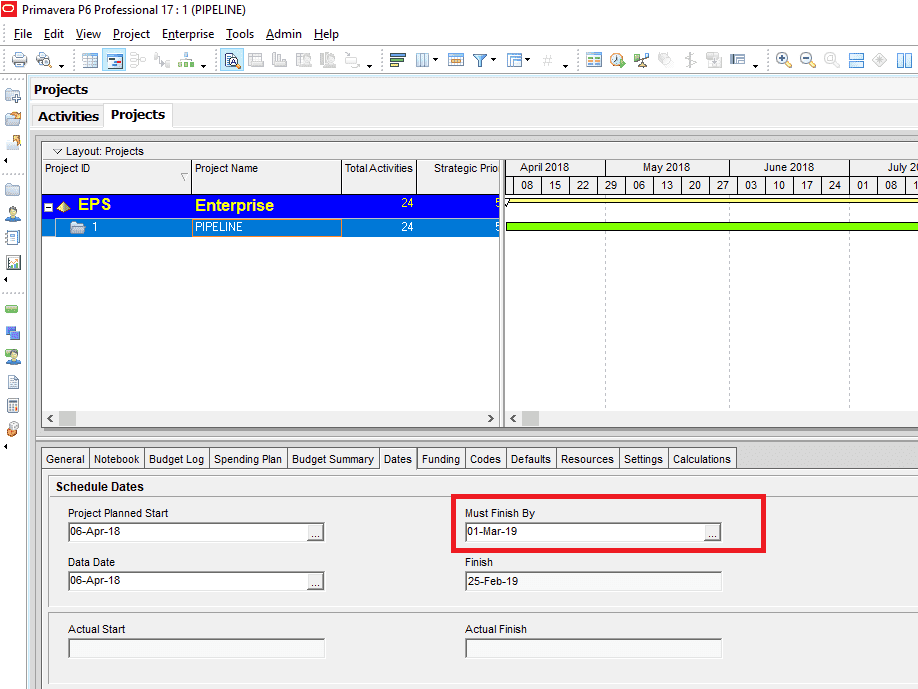Open the Tracking chart icon in sidebar

pos(13,262)
